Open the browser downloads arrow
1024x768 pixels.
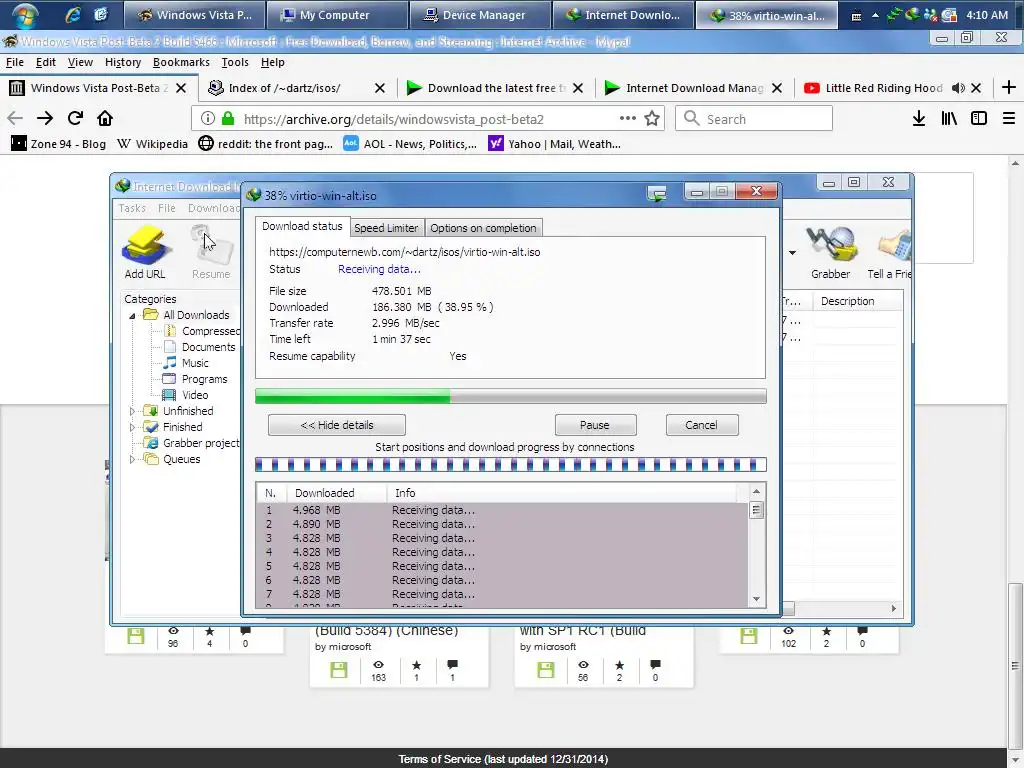tap(919, 118)
